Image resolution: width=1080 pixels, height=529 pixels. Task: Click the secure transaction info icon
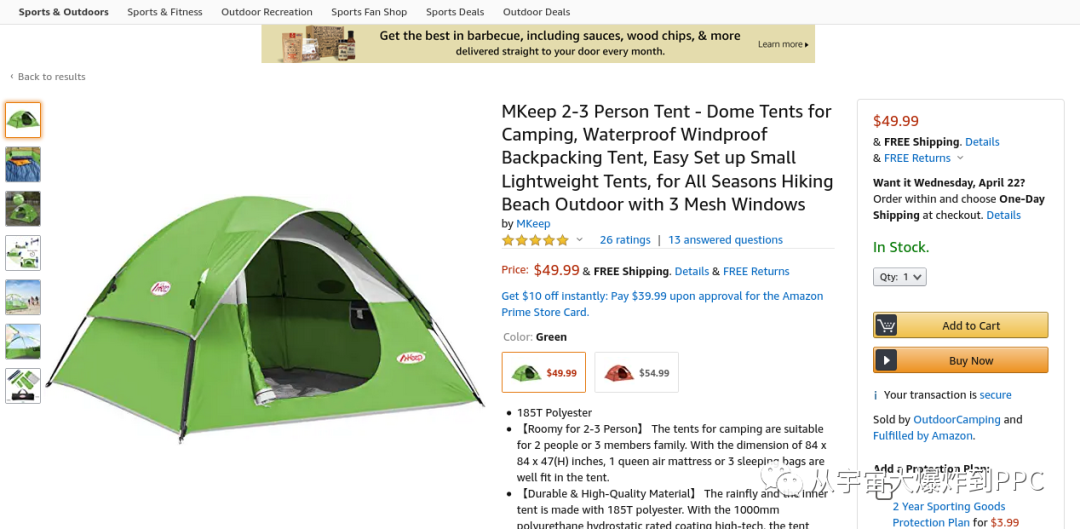click(875, 395)
